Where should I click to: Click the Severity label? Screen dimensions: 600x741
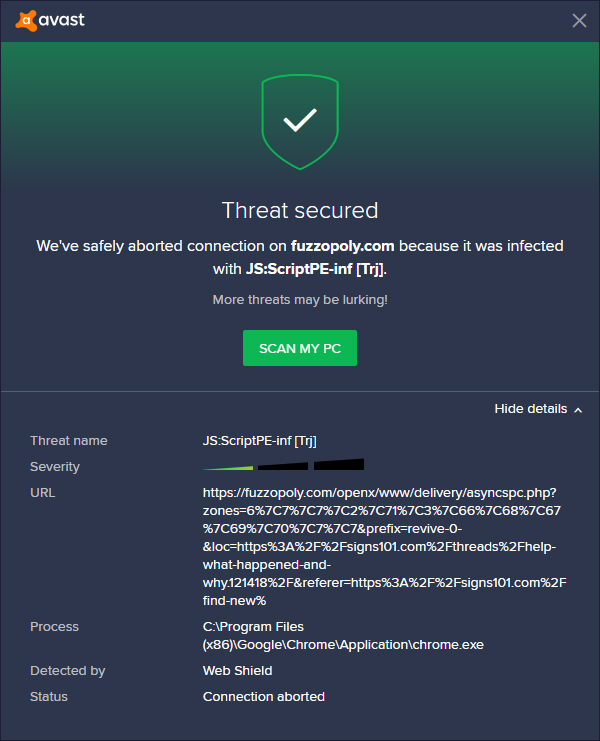tap(55, 467)
